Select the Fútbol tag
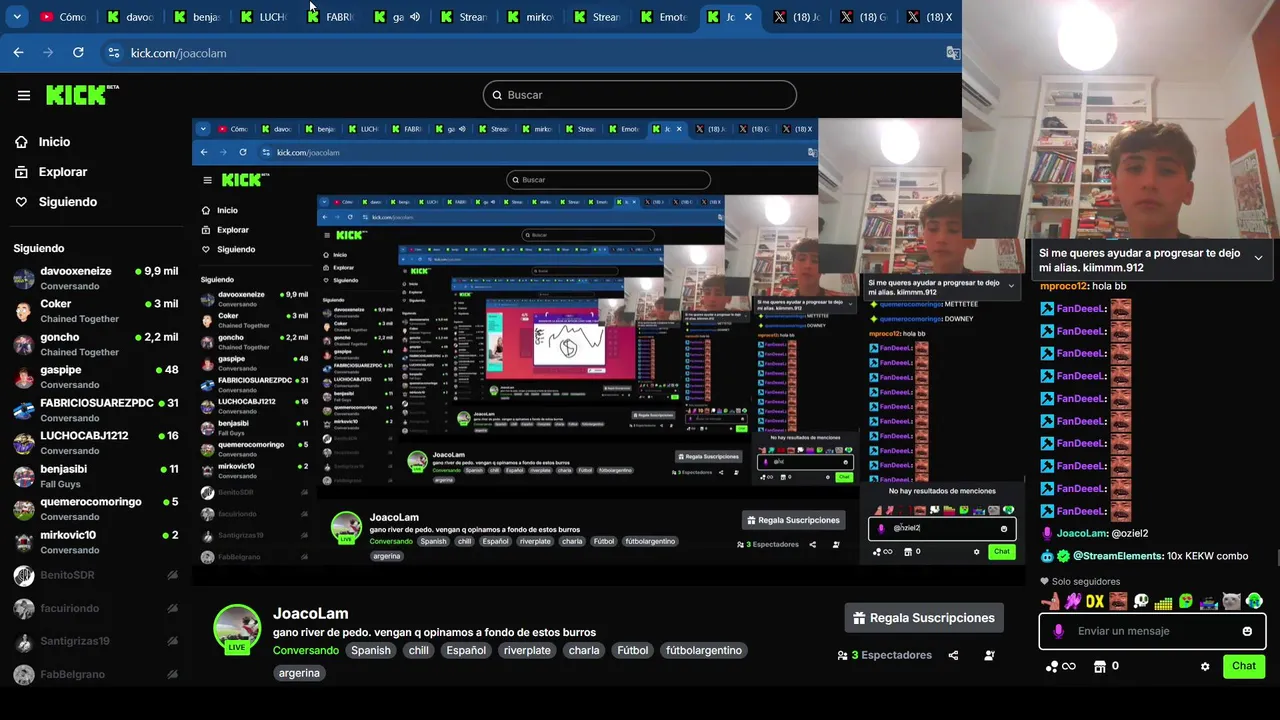This screenshot has height=720, width=1280. [x=633, y=650]
